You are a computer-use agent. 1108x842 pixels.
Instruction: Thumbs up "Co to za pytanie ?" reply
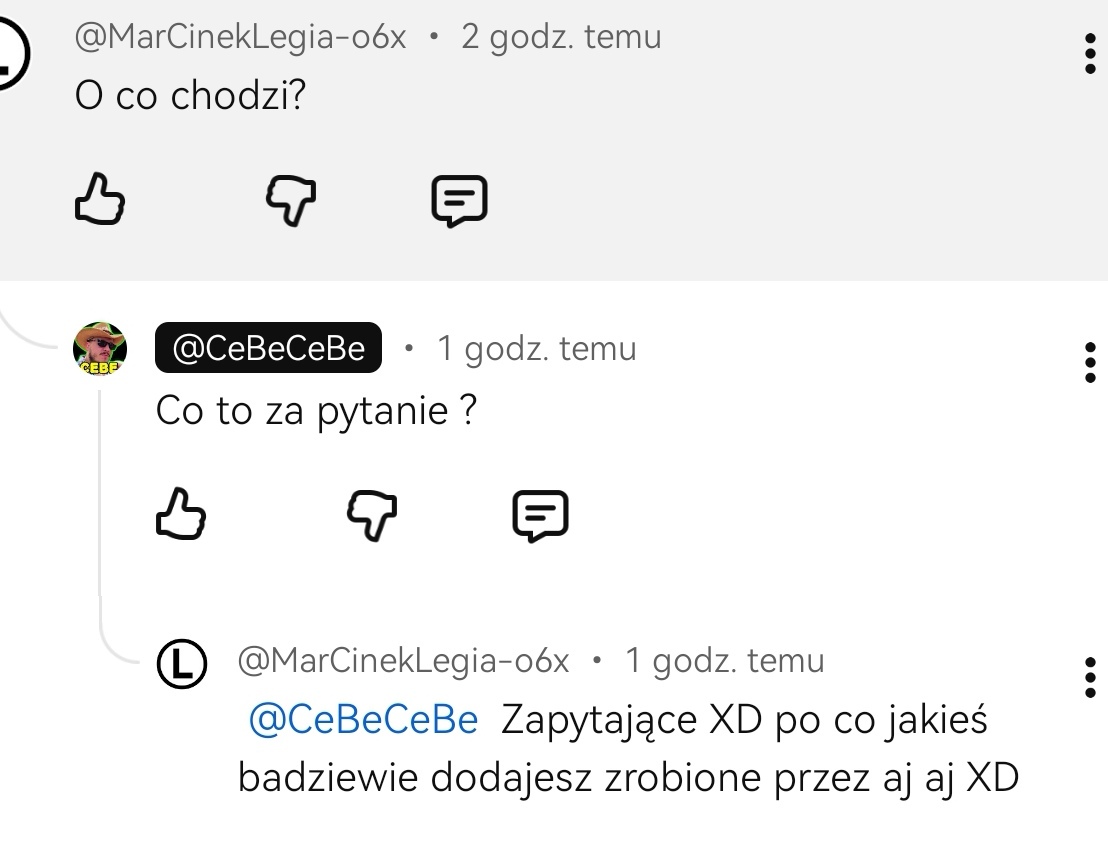(x=181, y=514)
